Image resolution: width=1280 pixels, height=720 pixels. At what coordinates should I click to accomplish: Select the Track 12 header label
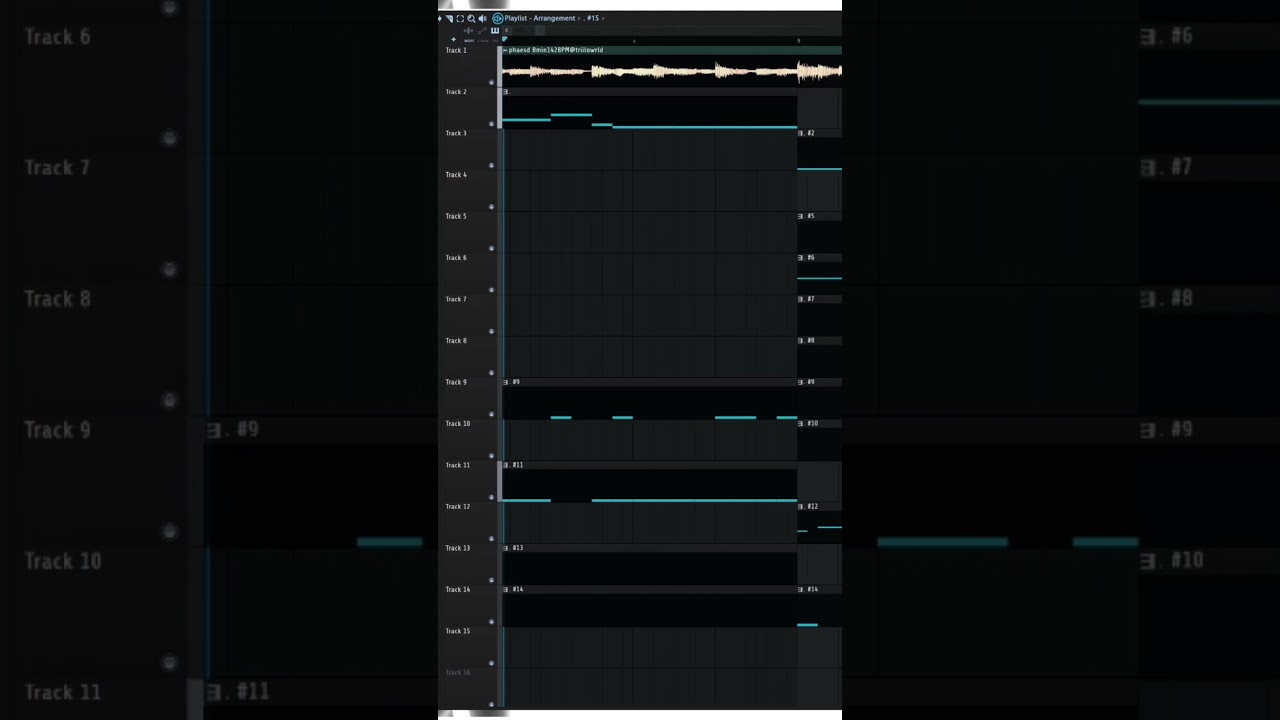[x=458, y=507]
